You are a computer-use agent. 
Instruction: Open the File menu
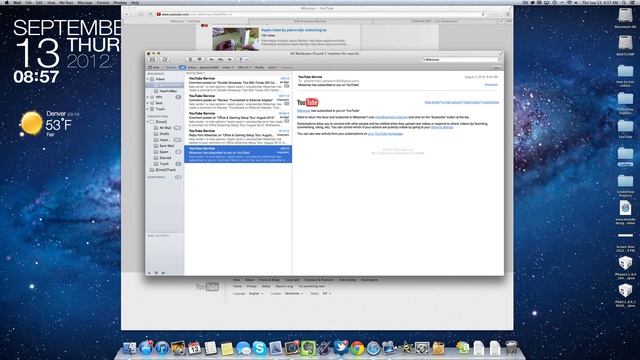pos(29,2)
